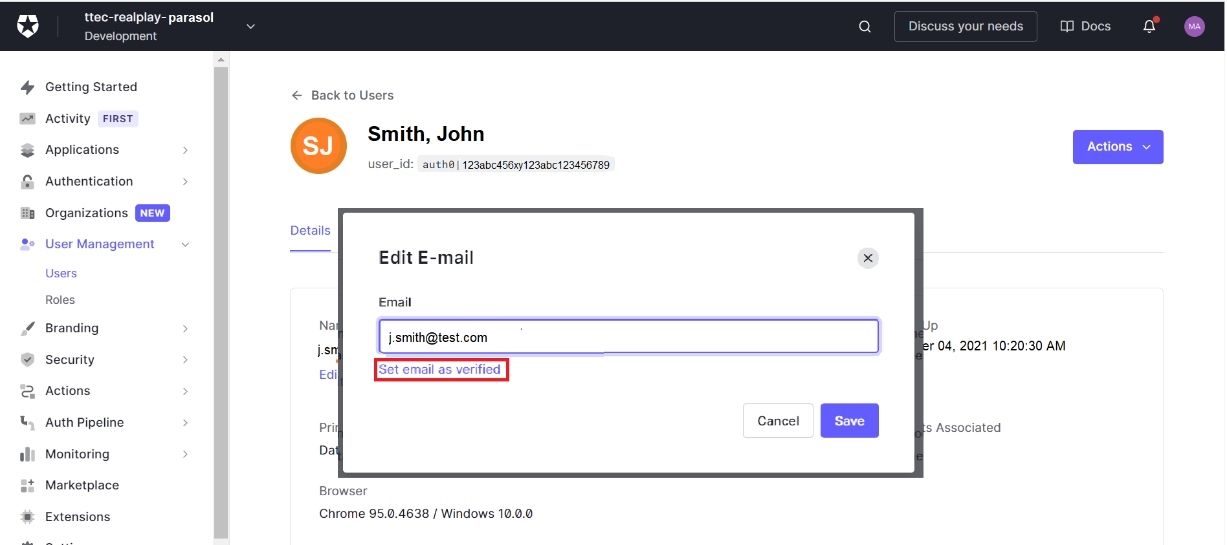The height and width of the screenshot is (545, 1227).
Task: Click the Getting Started lightning icon
Action: pos(28,87)
